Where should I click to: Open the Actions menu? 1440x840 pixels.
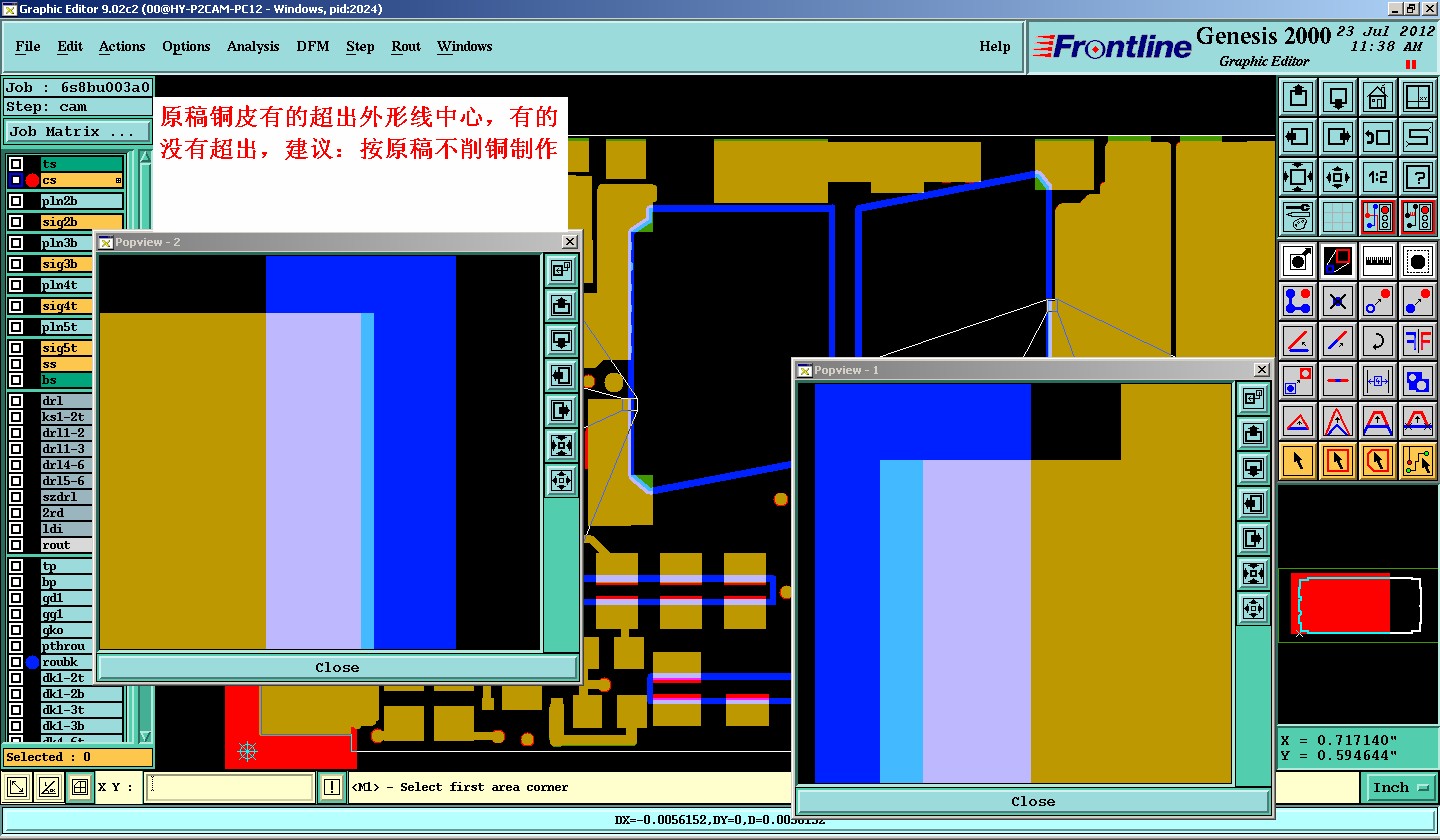122,46
